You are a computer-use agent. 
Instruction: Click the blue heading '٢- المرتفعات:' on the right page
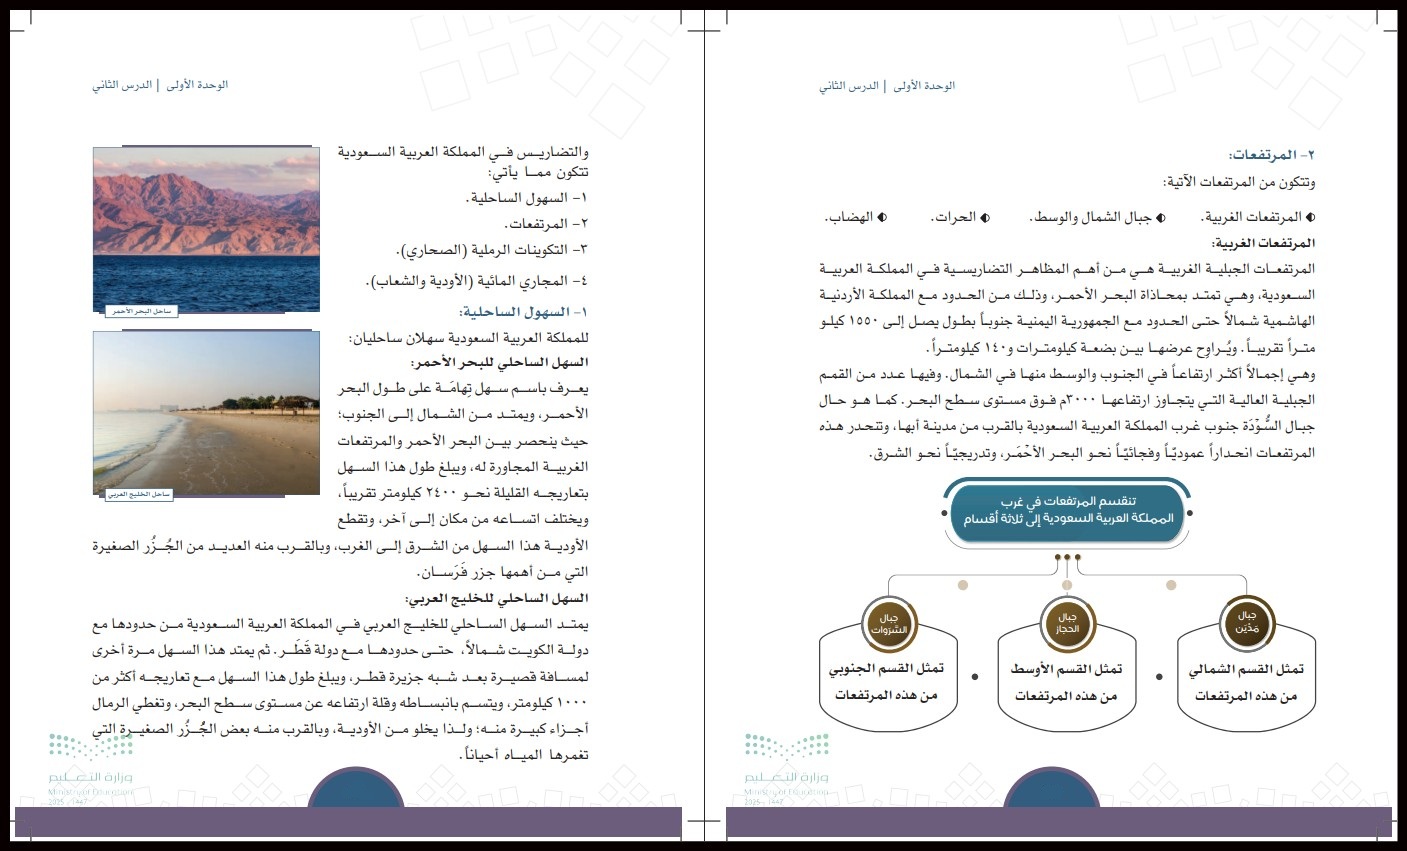[x=1272, y=156]
